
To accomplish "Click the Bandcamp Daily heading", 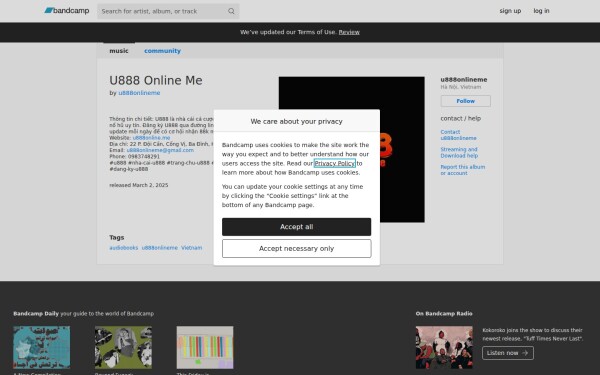I will coord(36,313).
